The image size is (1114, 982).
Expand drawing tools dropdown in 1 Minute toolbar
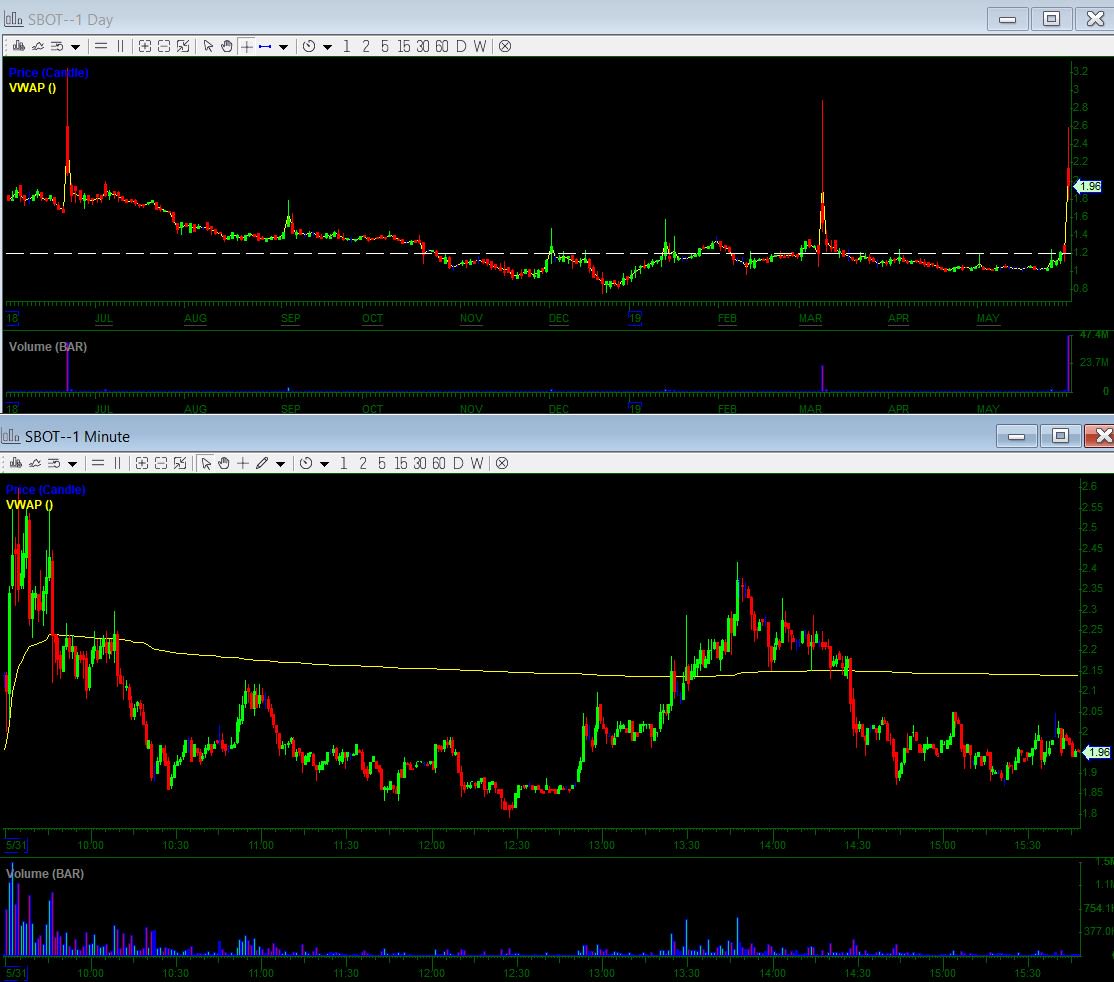pos(281,464)
